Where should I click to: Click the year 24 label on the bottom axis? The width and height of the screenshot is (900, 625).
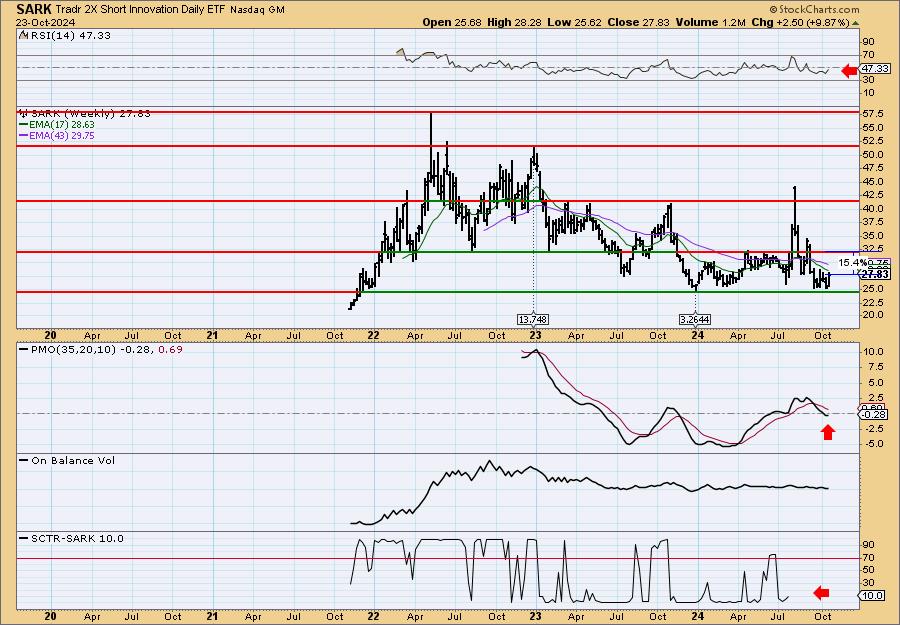click(x=697, y=617)
